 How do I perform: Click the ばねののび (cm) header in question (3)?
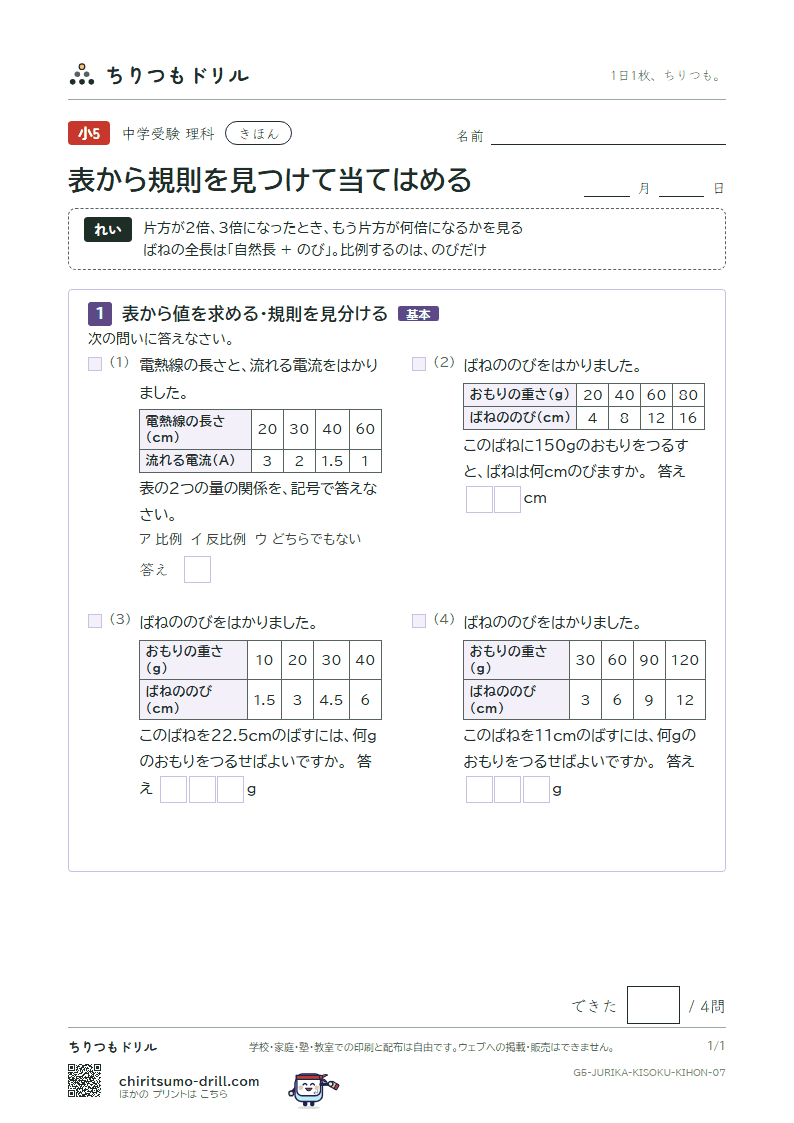point(193,700)
